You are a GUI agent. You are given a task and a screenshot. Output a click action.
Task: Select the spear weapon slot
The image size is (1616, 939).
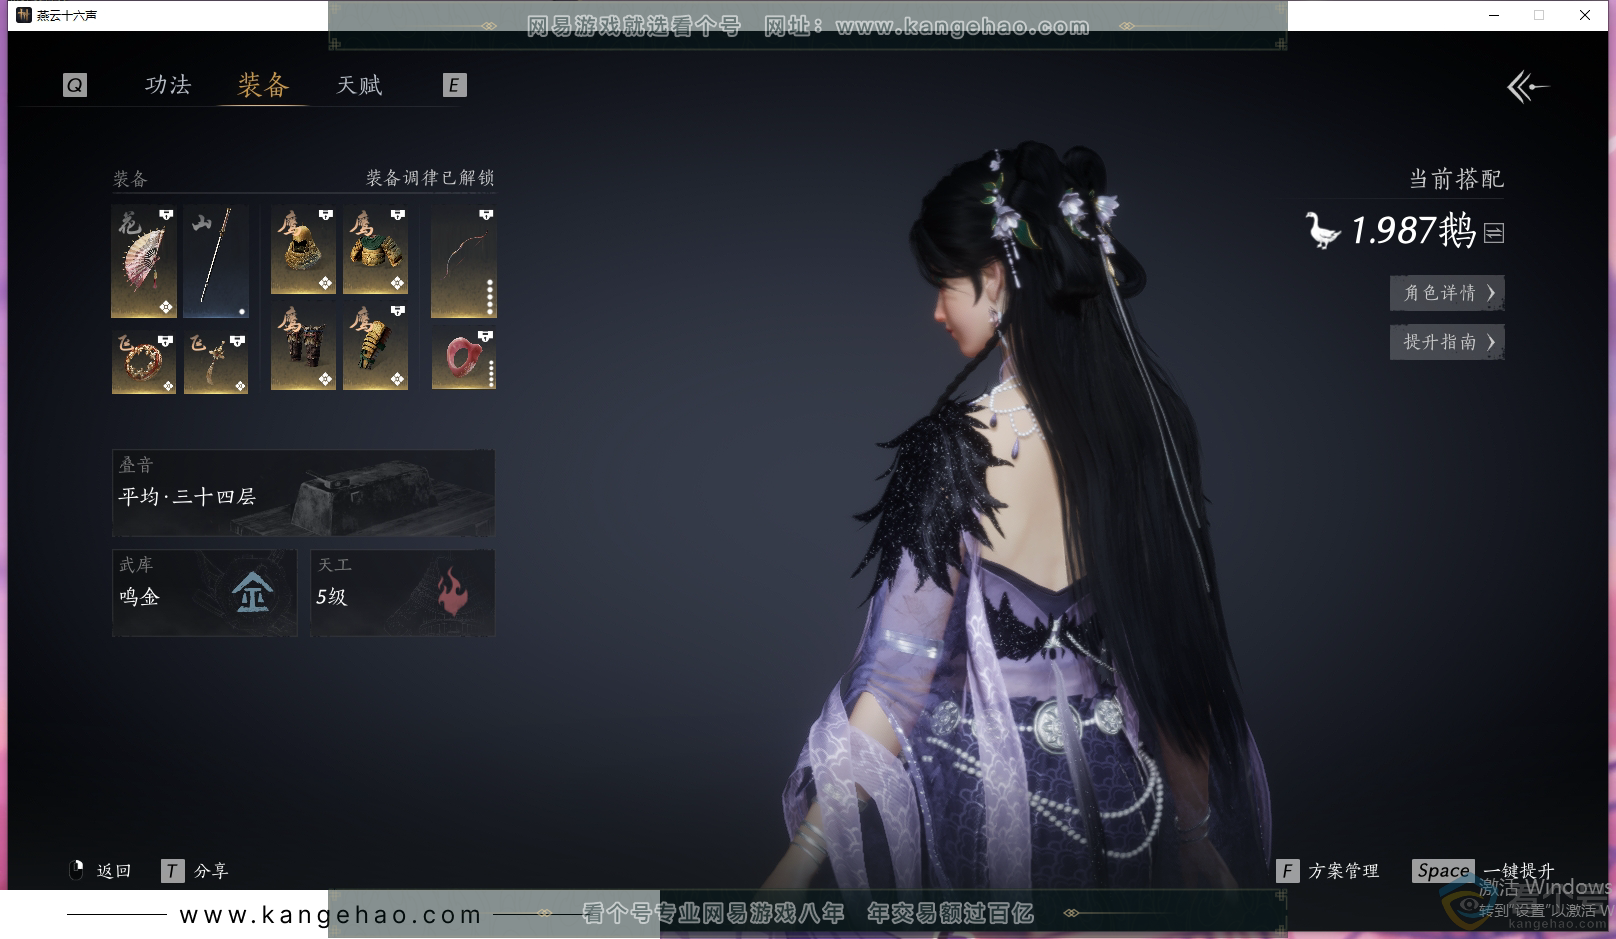point(216,262)
